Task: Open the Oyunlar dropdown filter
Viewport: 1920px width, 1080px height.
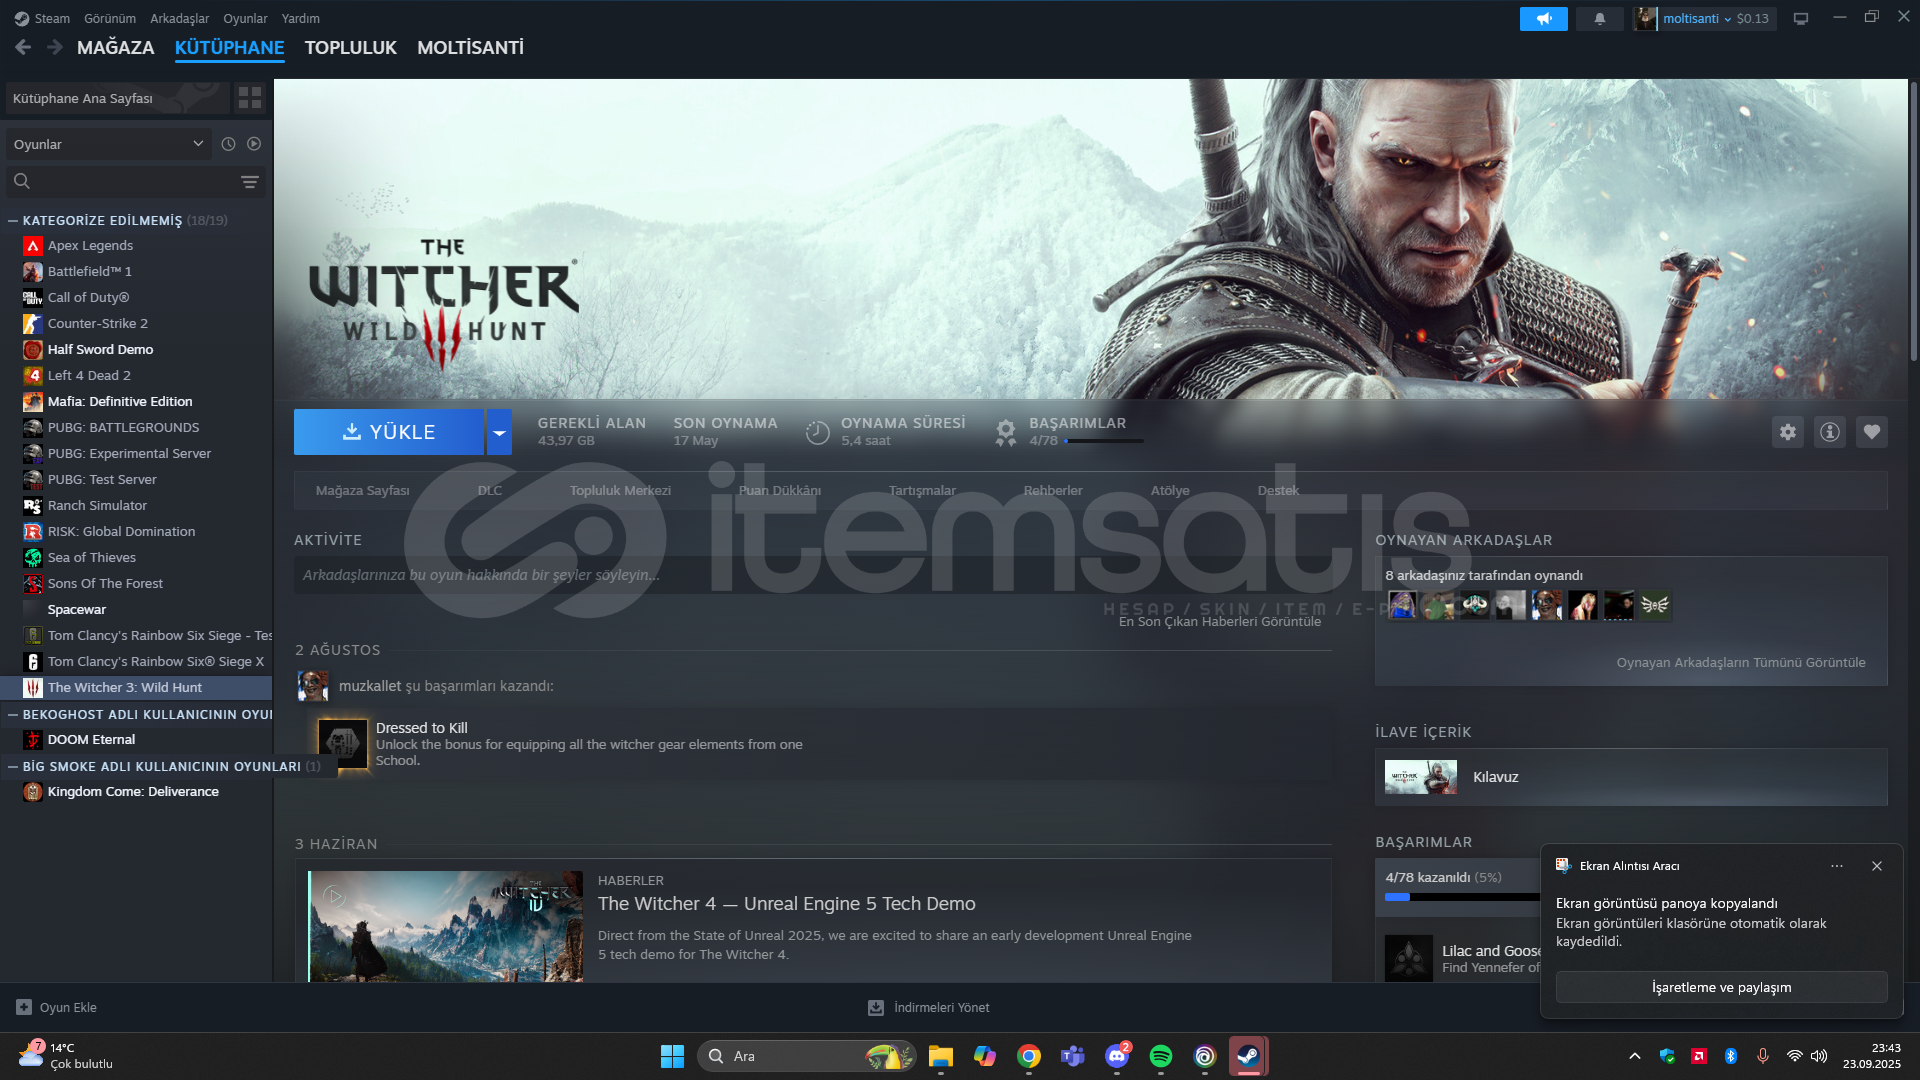Action: point(109,144)
